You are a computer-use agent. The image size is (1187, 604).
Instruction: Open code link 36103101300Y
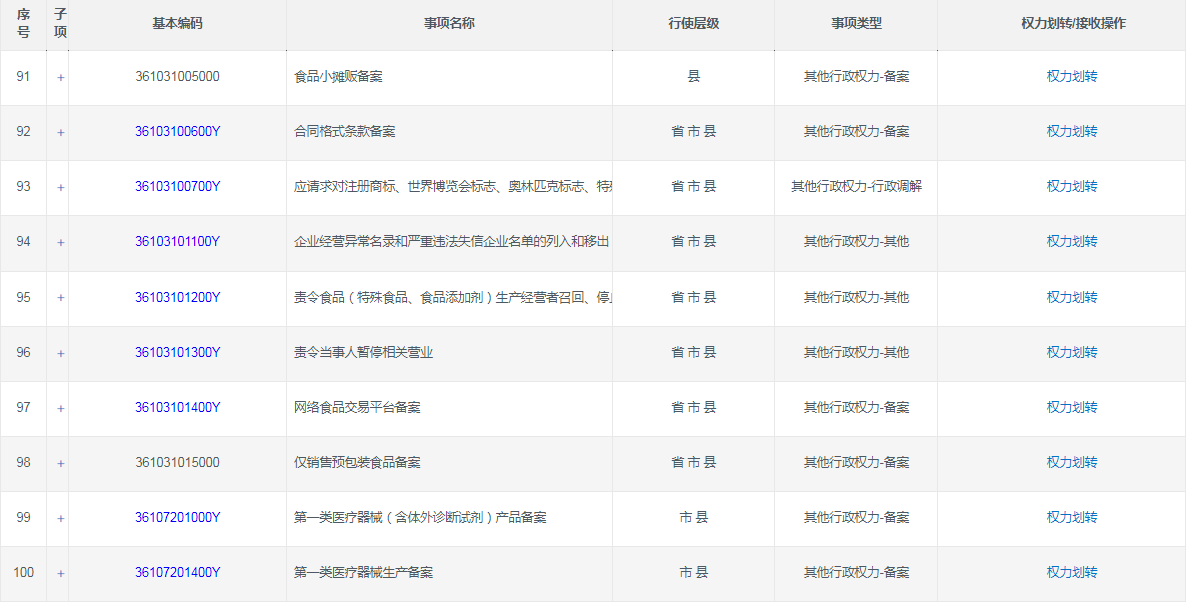[177, 353]
